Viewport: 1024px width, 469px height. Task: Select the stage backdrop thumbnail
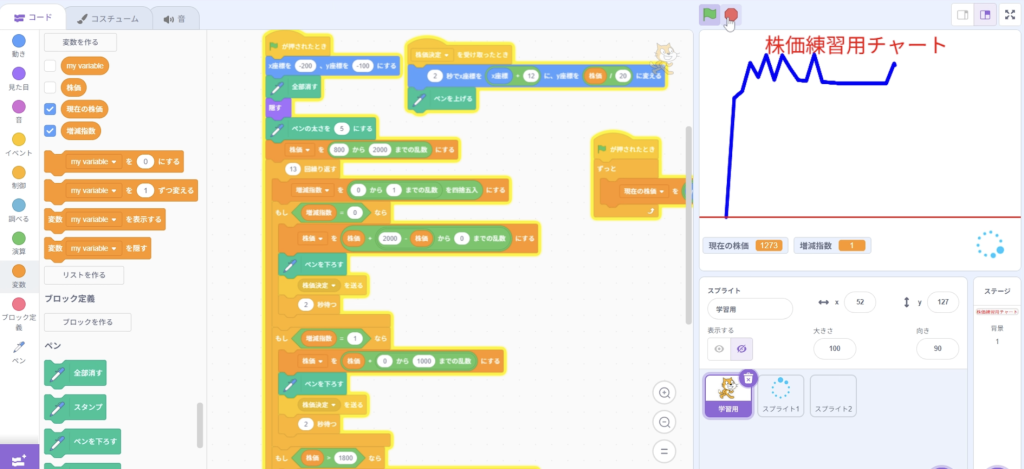coord(997,312)
